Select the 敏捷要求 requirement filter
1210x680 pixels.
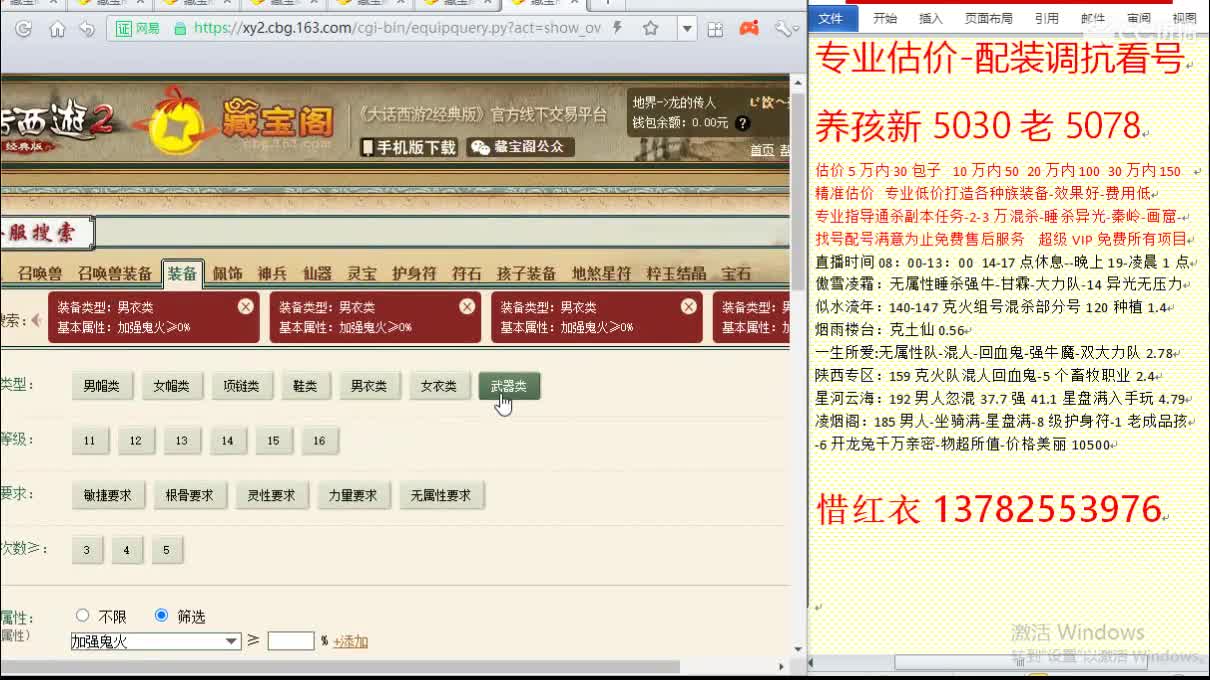coord(108,495)
